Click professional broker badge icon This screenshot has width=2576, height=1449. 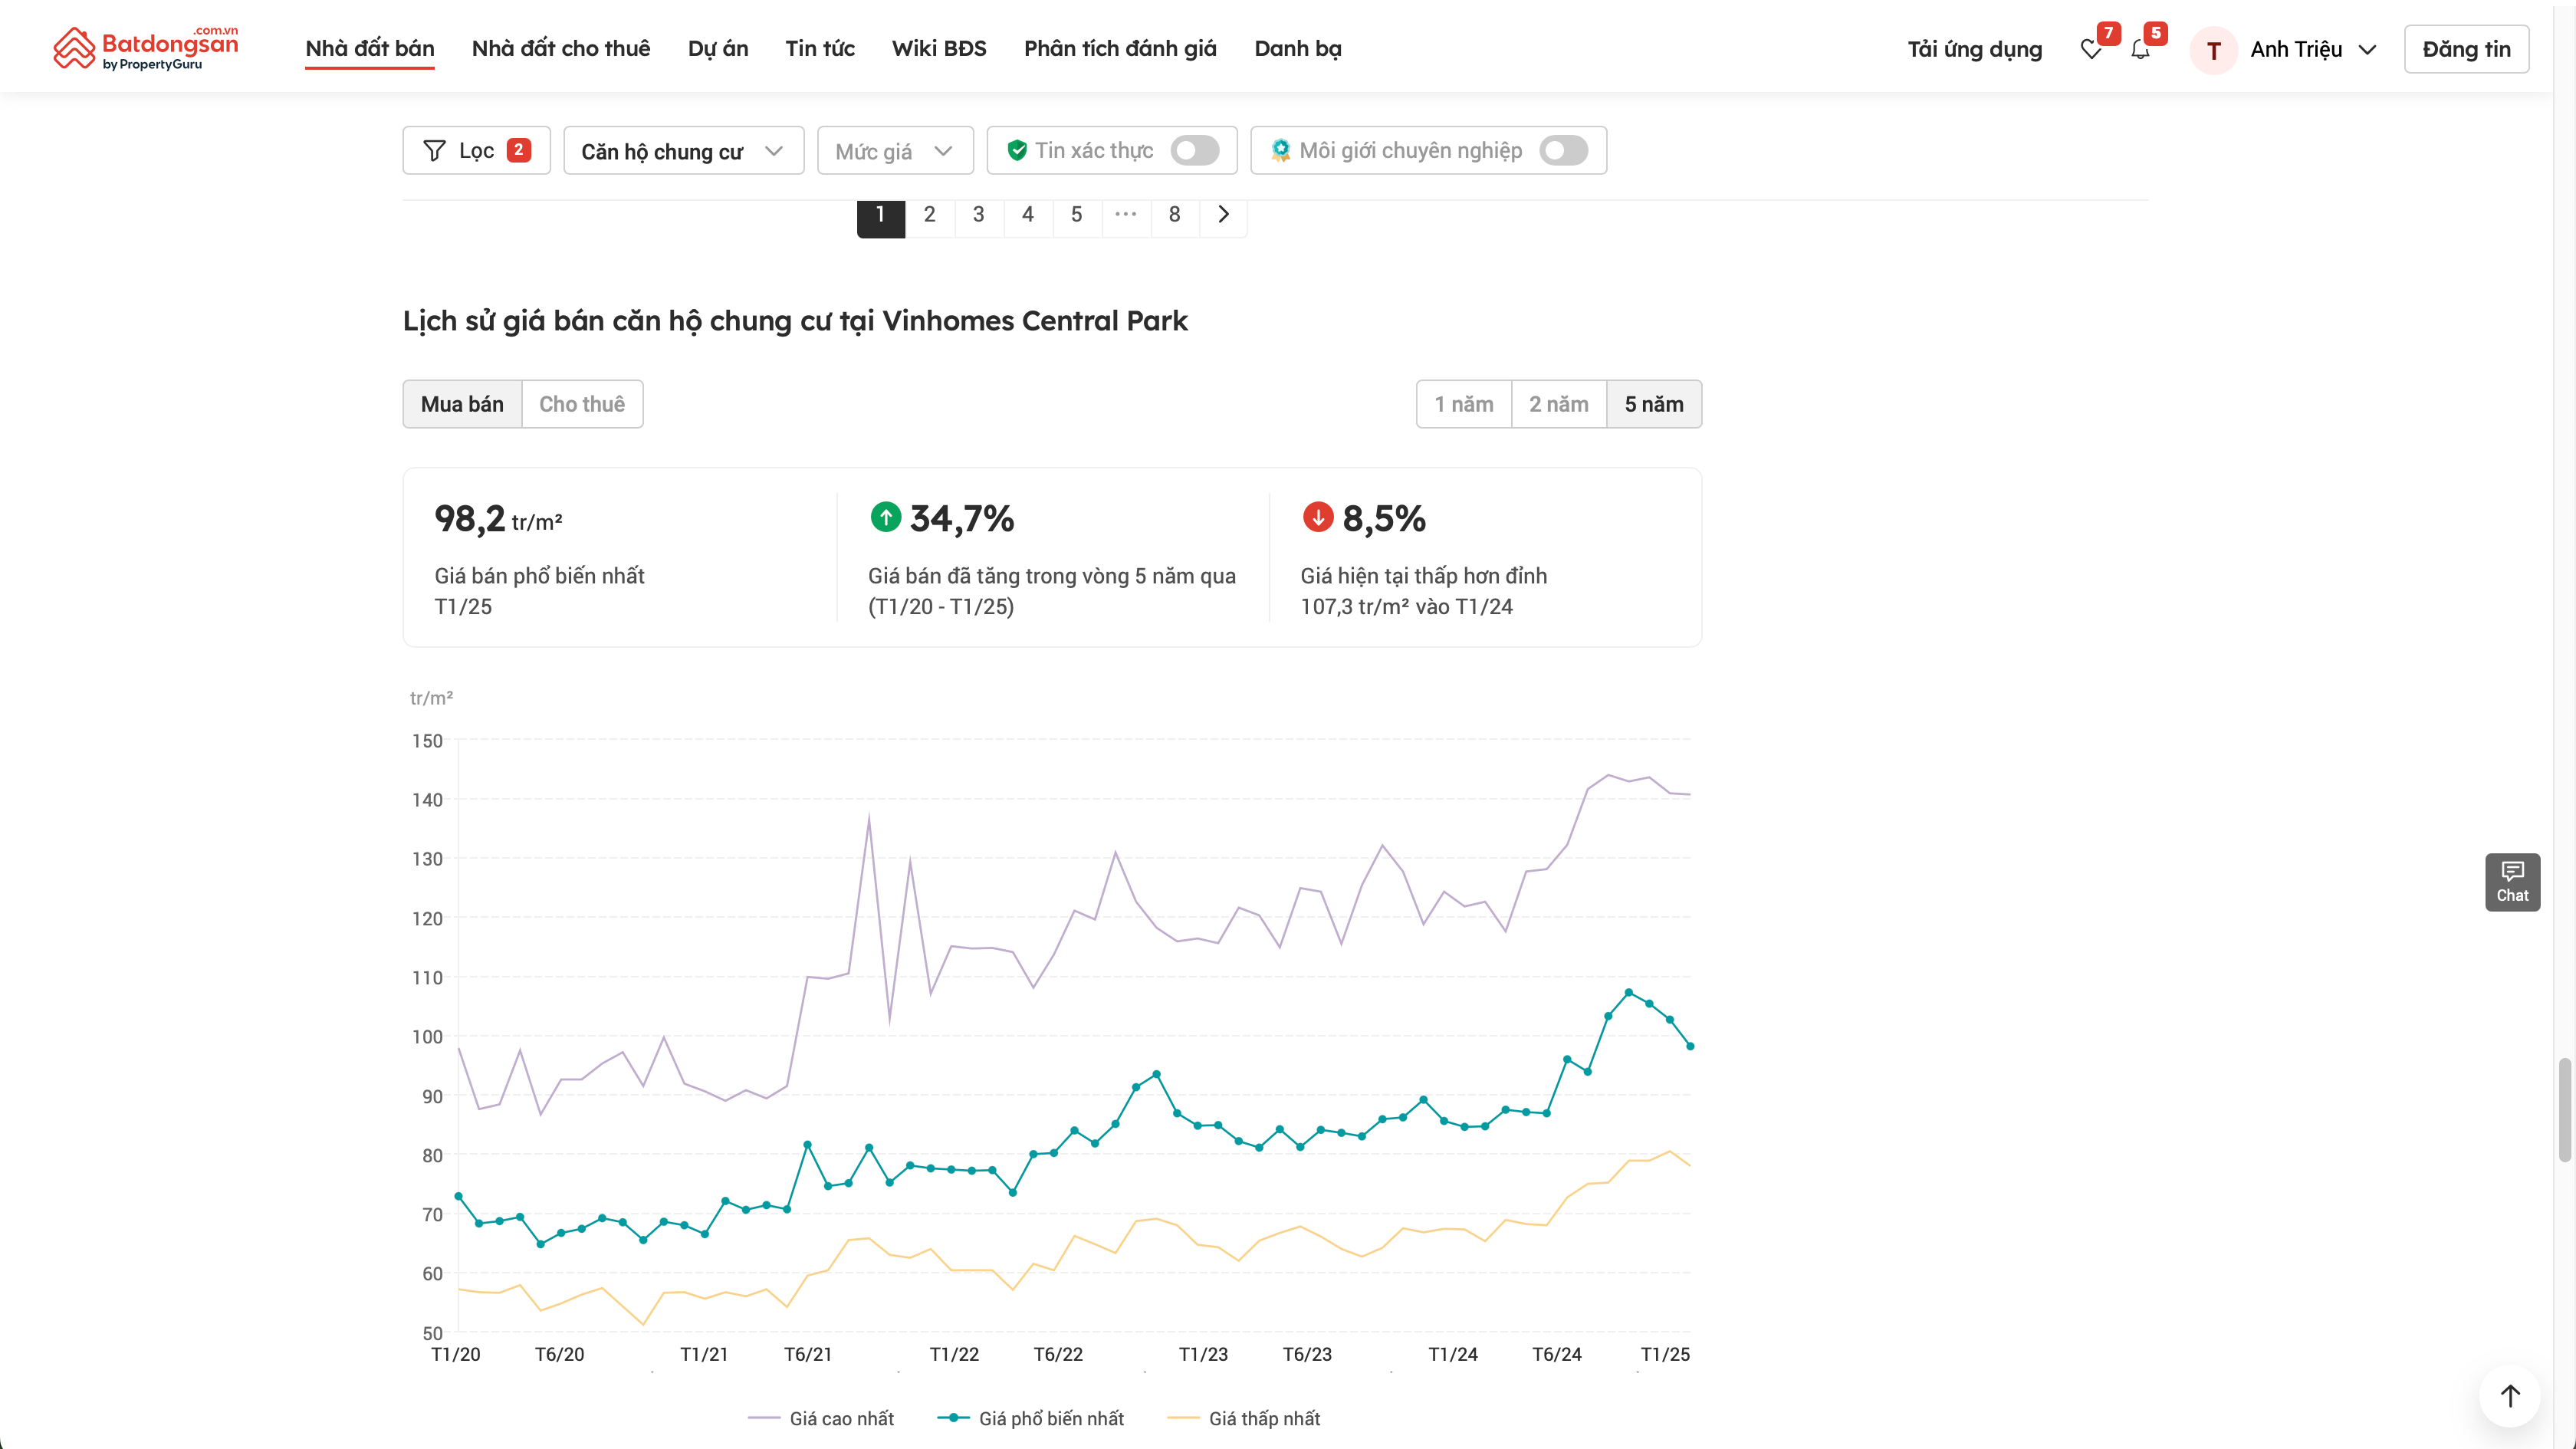point(1280,150)
